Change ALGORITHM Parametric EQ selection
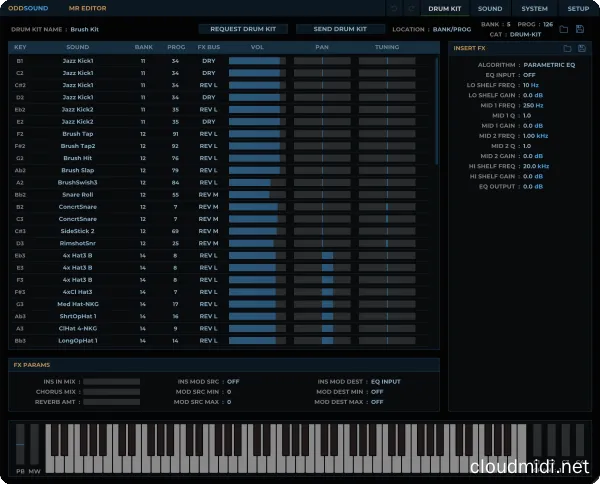This screenshot has width=600, height=484. [x=549, y=65]
